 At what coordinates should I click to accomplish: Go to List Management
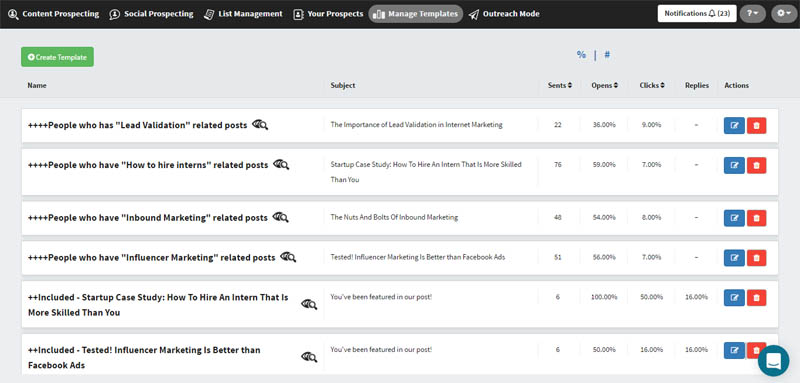pos(243,14)
